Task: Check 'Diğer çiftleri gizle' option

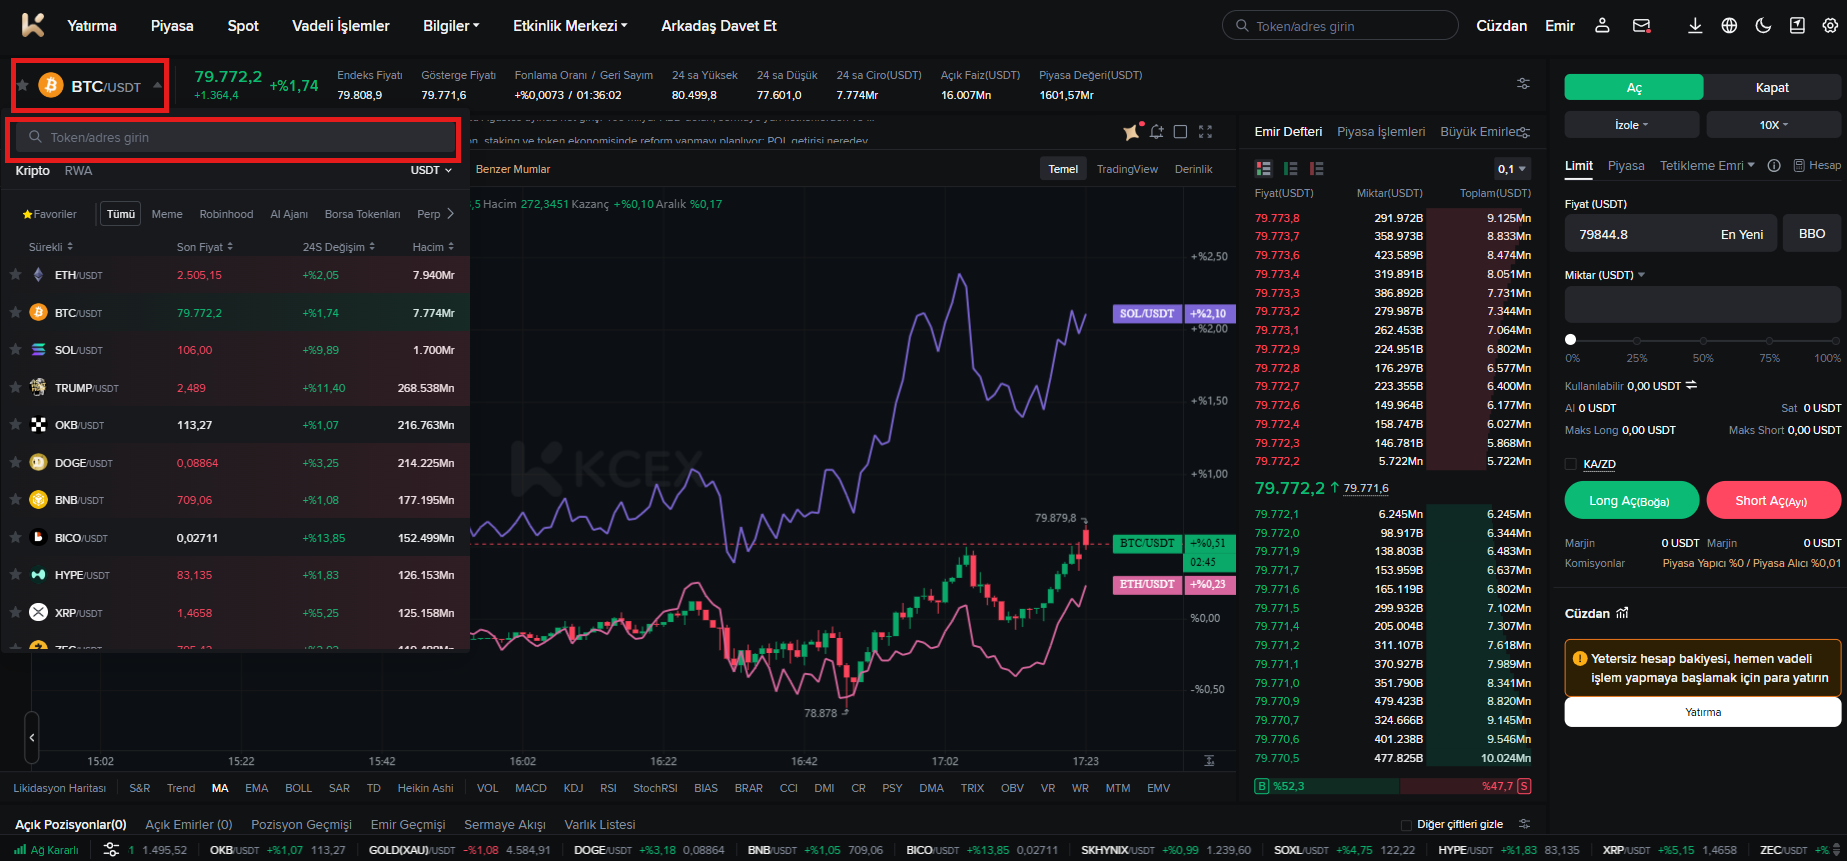Action: click(x=1406, y=825)
